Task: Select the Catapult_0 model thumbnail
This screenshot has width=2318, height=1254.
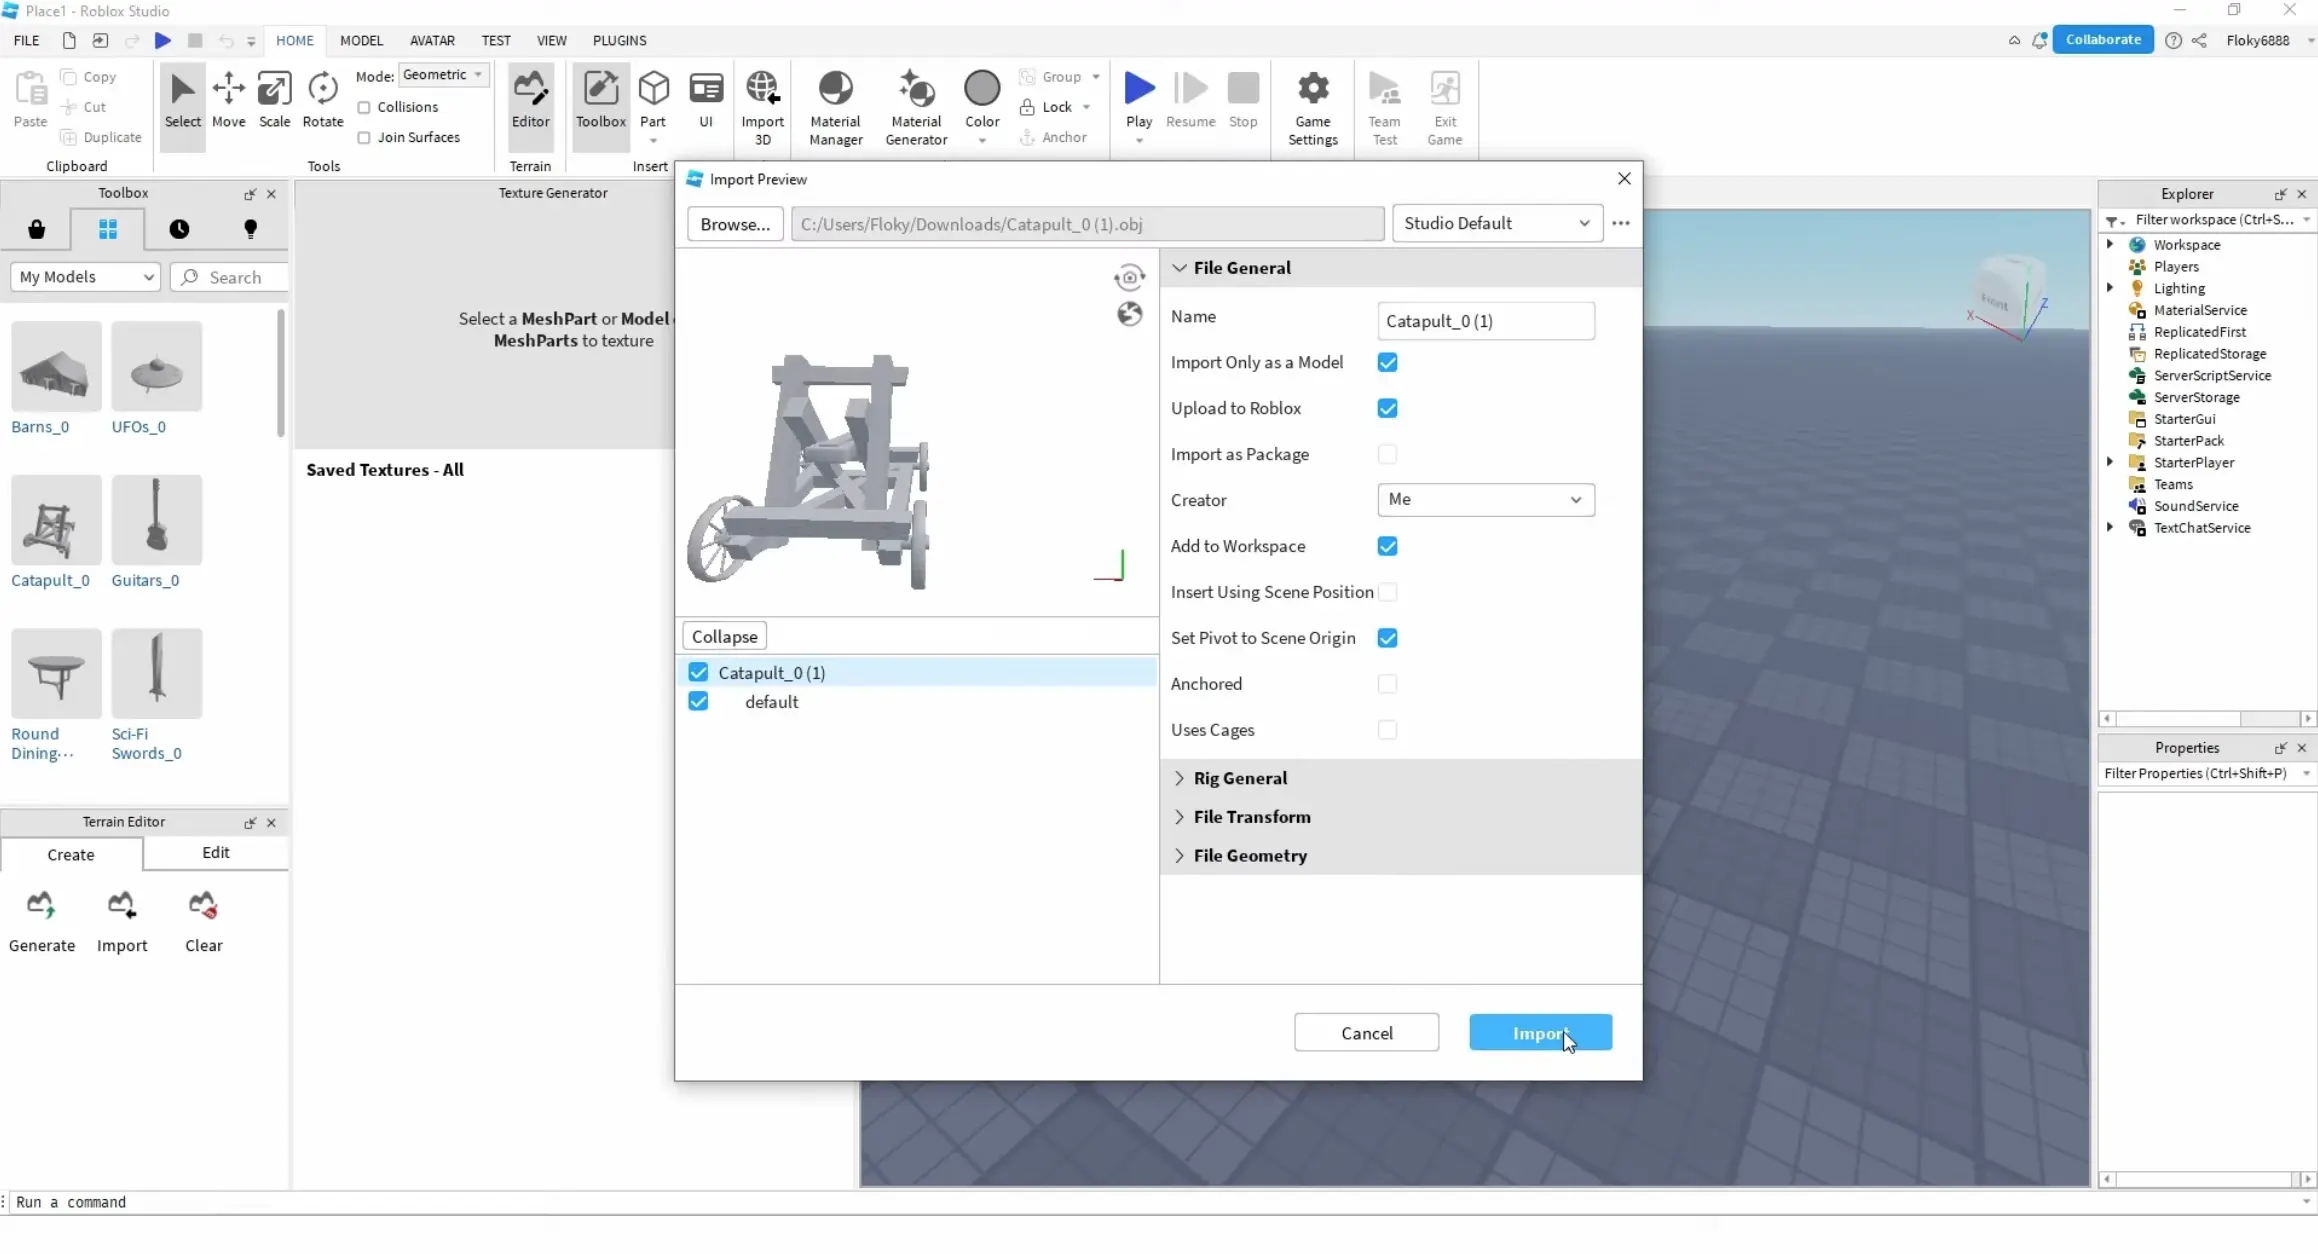Action: click(55, 519)
